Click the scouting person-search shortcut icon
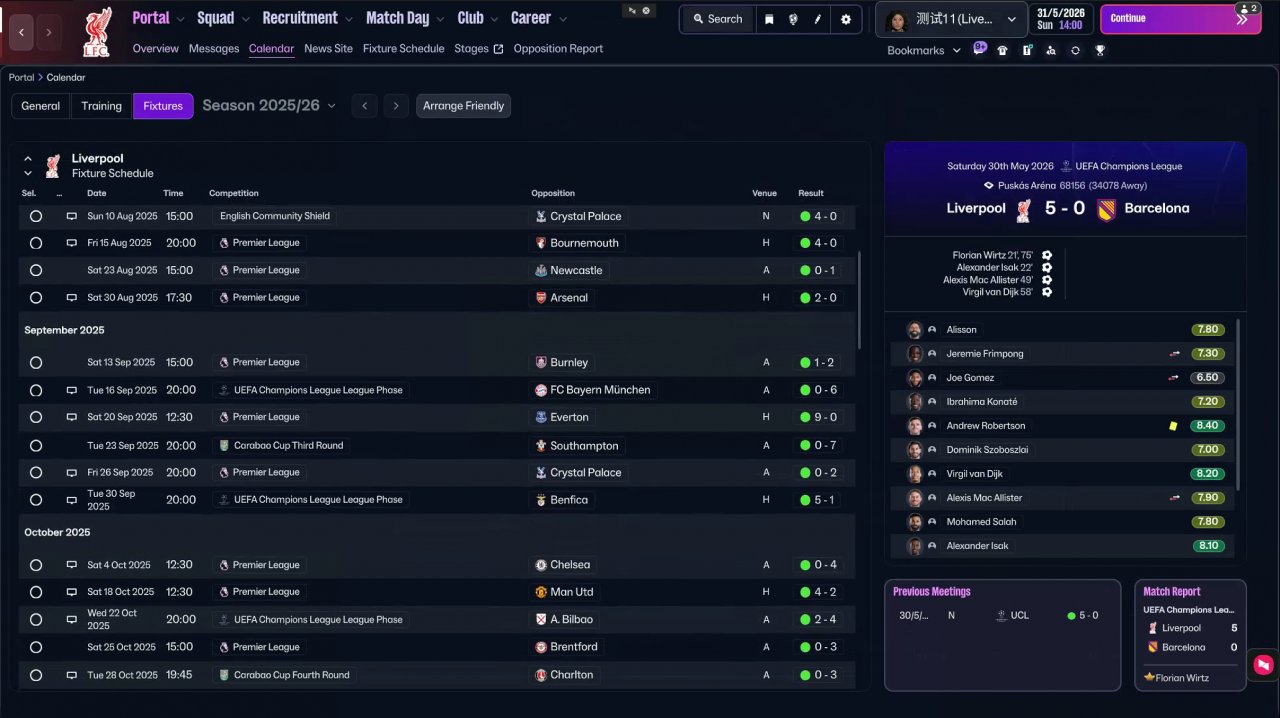 [x=1051, y=50]
